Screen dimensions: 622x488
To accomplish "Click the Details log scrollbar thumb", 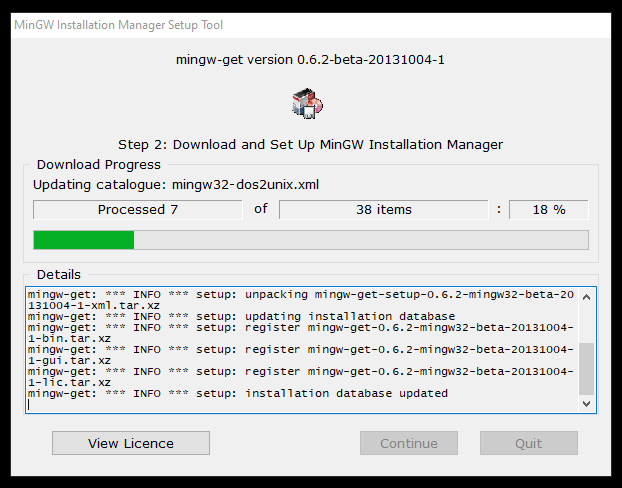I will [x=586, y=369].
